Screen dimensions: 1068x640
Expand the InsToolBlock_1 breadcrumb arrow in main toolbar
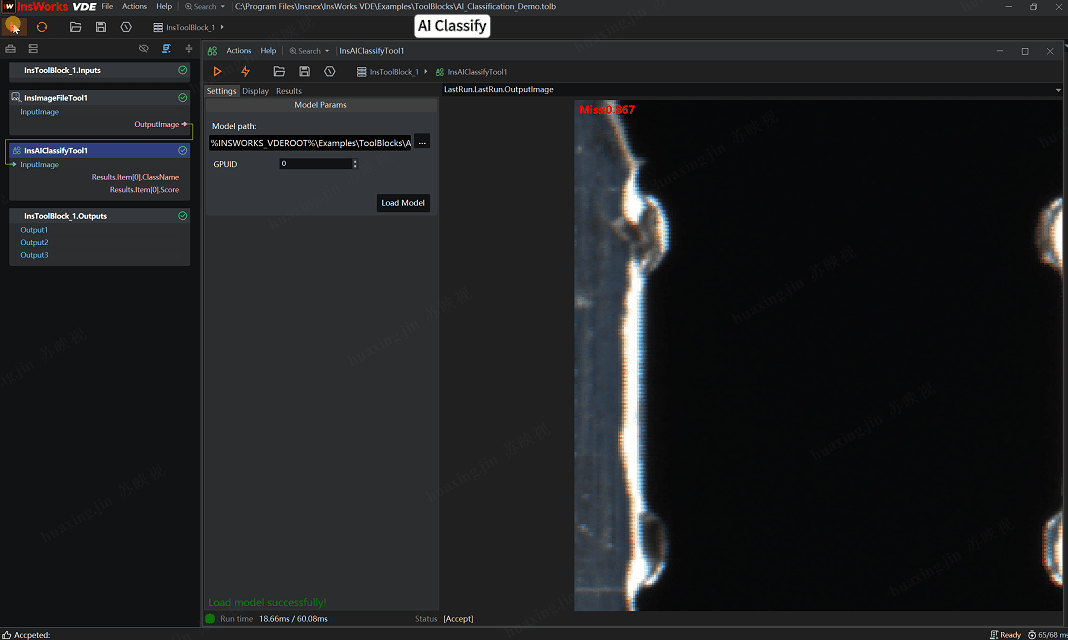click(222, 27)
